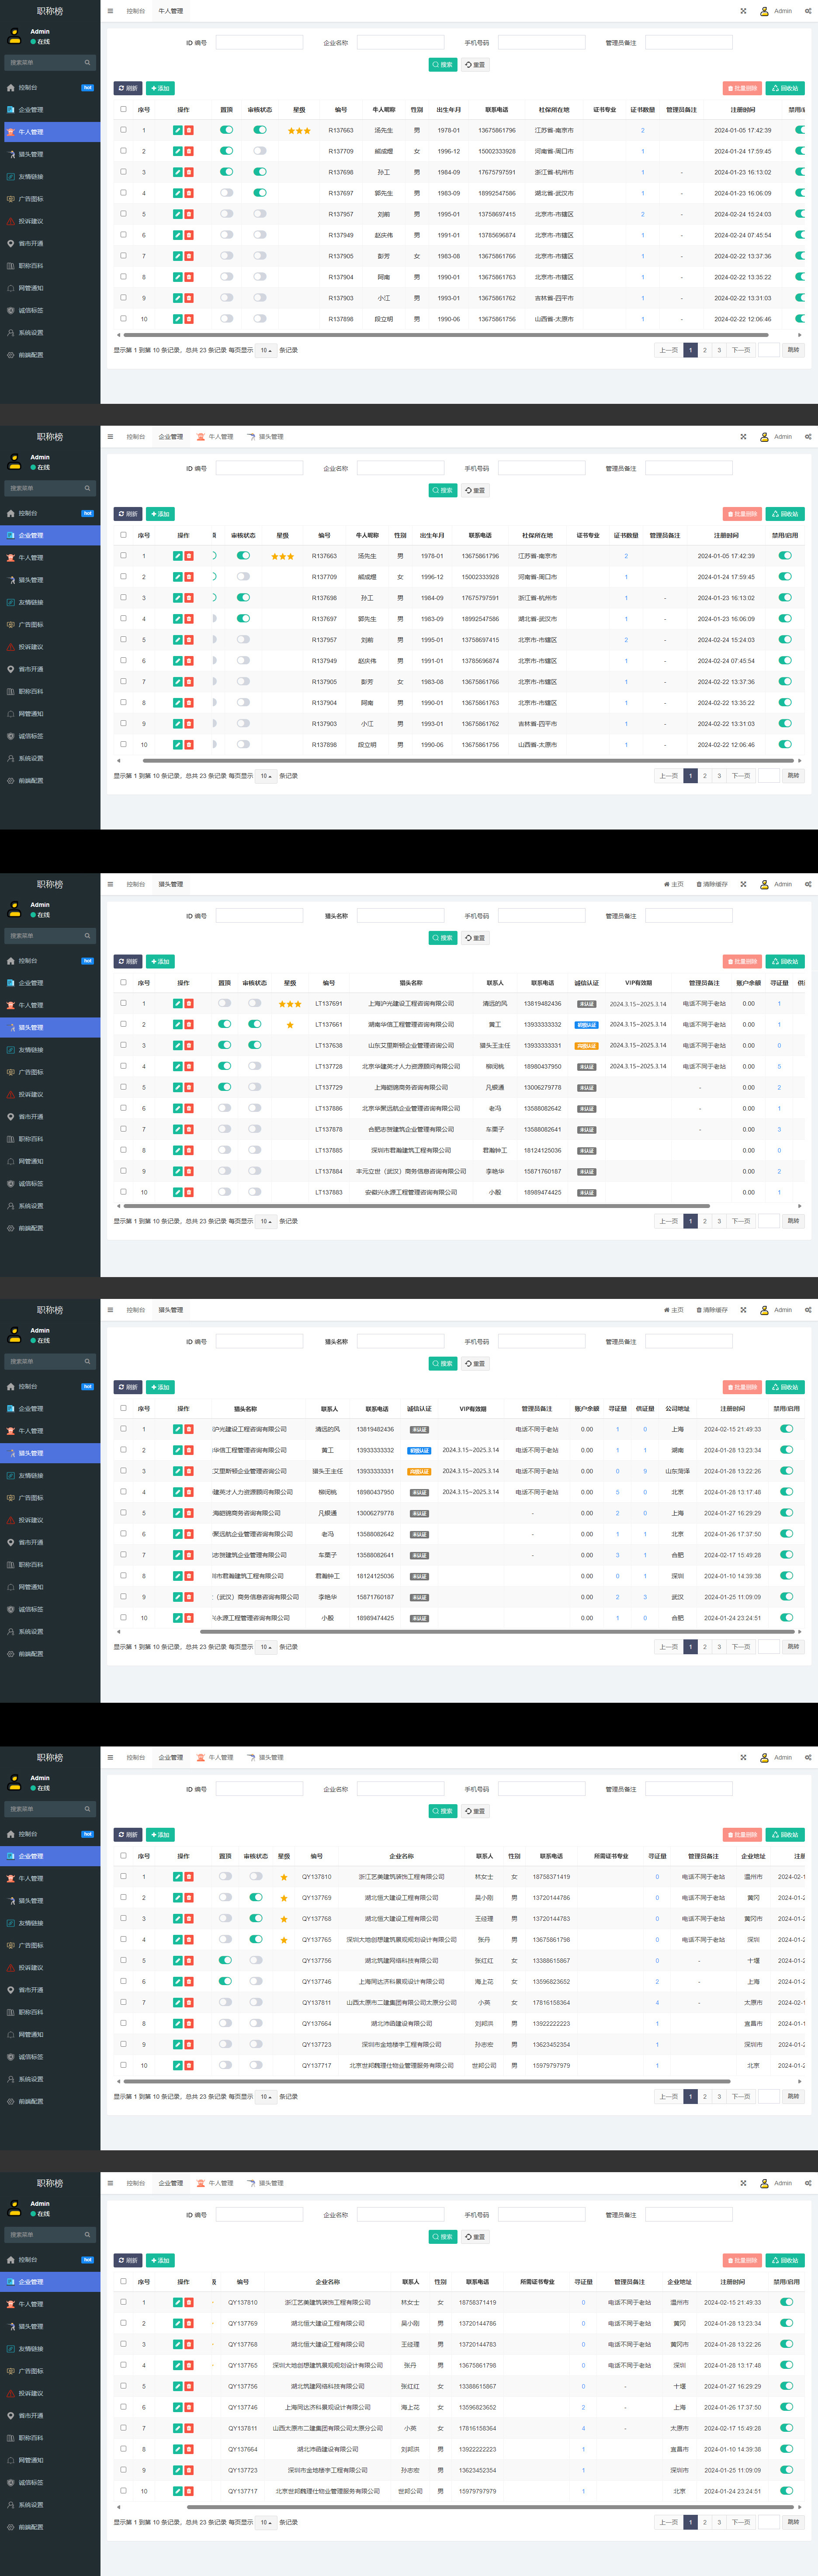Click the delete icon for row LT137883
The image size is (818, 2576).
[x=189, y=1192]
